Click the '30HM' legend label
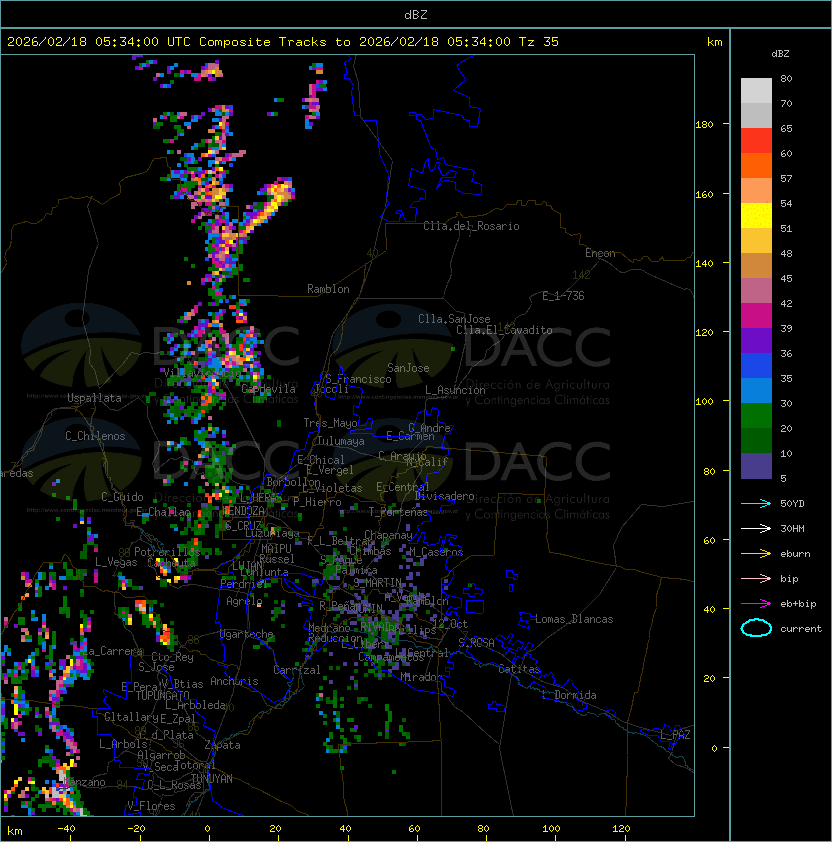Screen dimensions: 832x842 (792, 528)
